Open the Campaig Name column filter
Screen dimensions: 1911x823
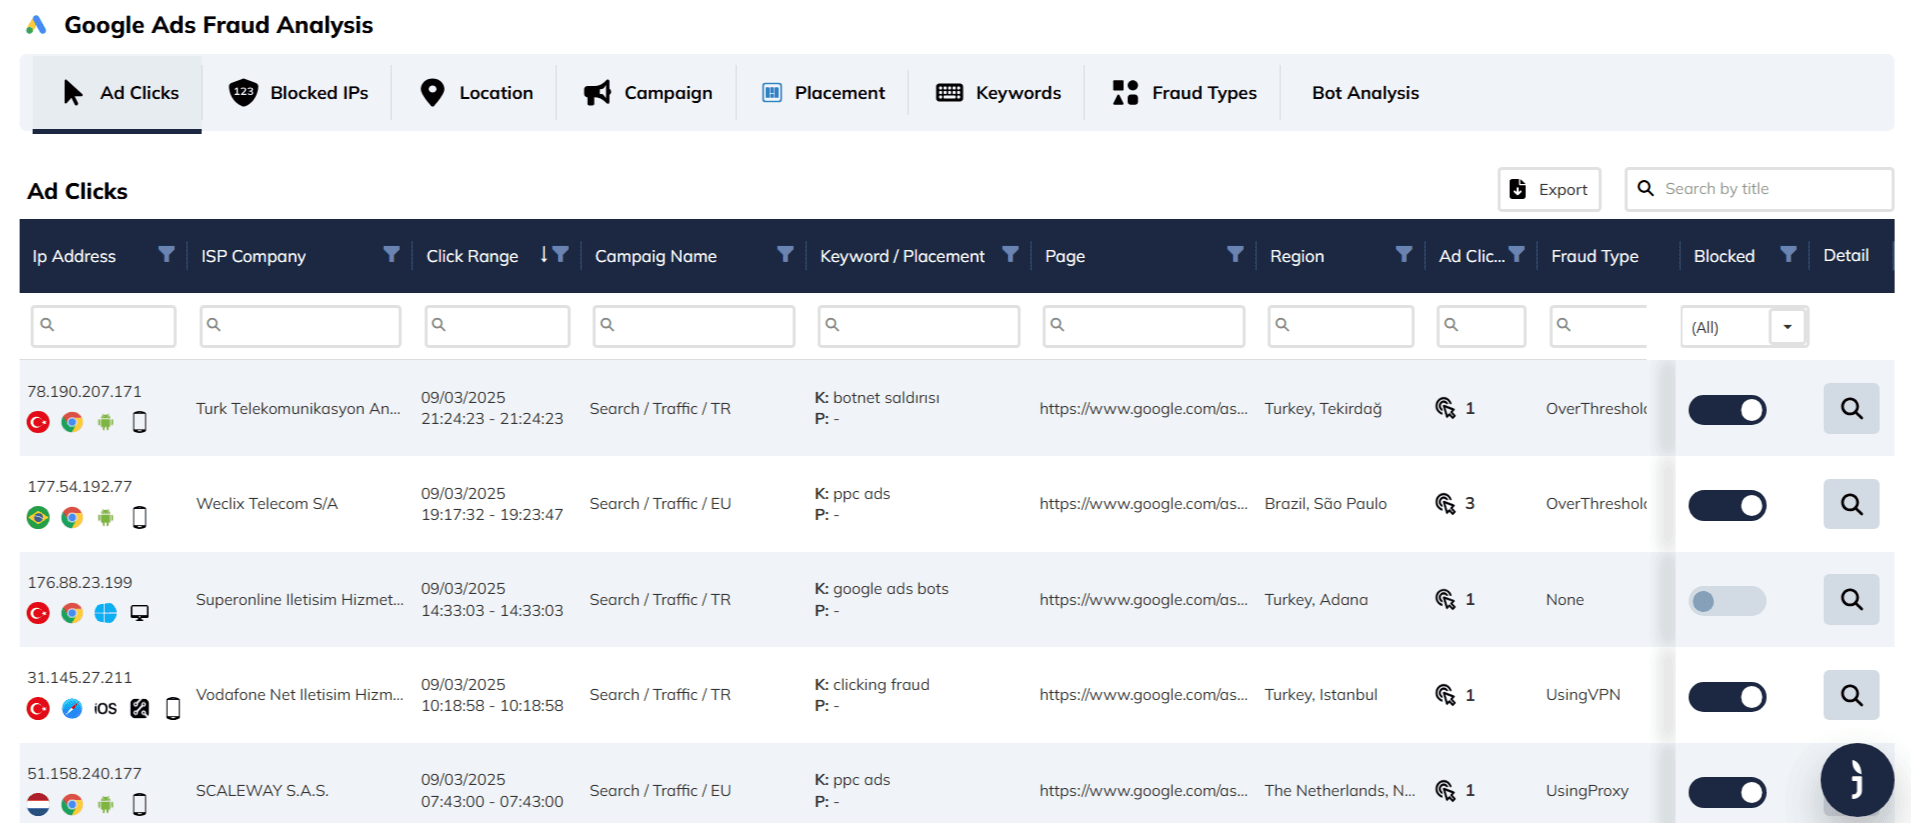coord(785,255)
